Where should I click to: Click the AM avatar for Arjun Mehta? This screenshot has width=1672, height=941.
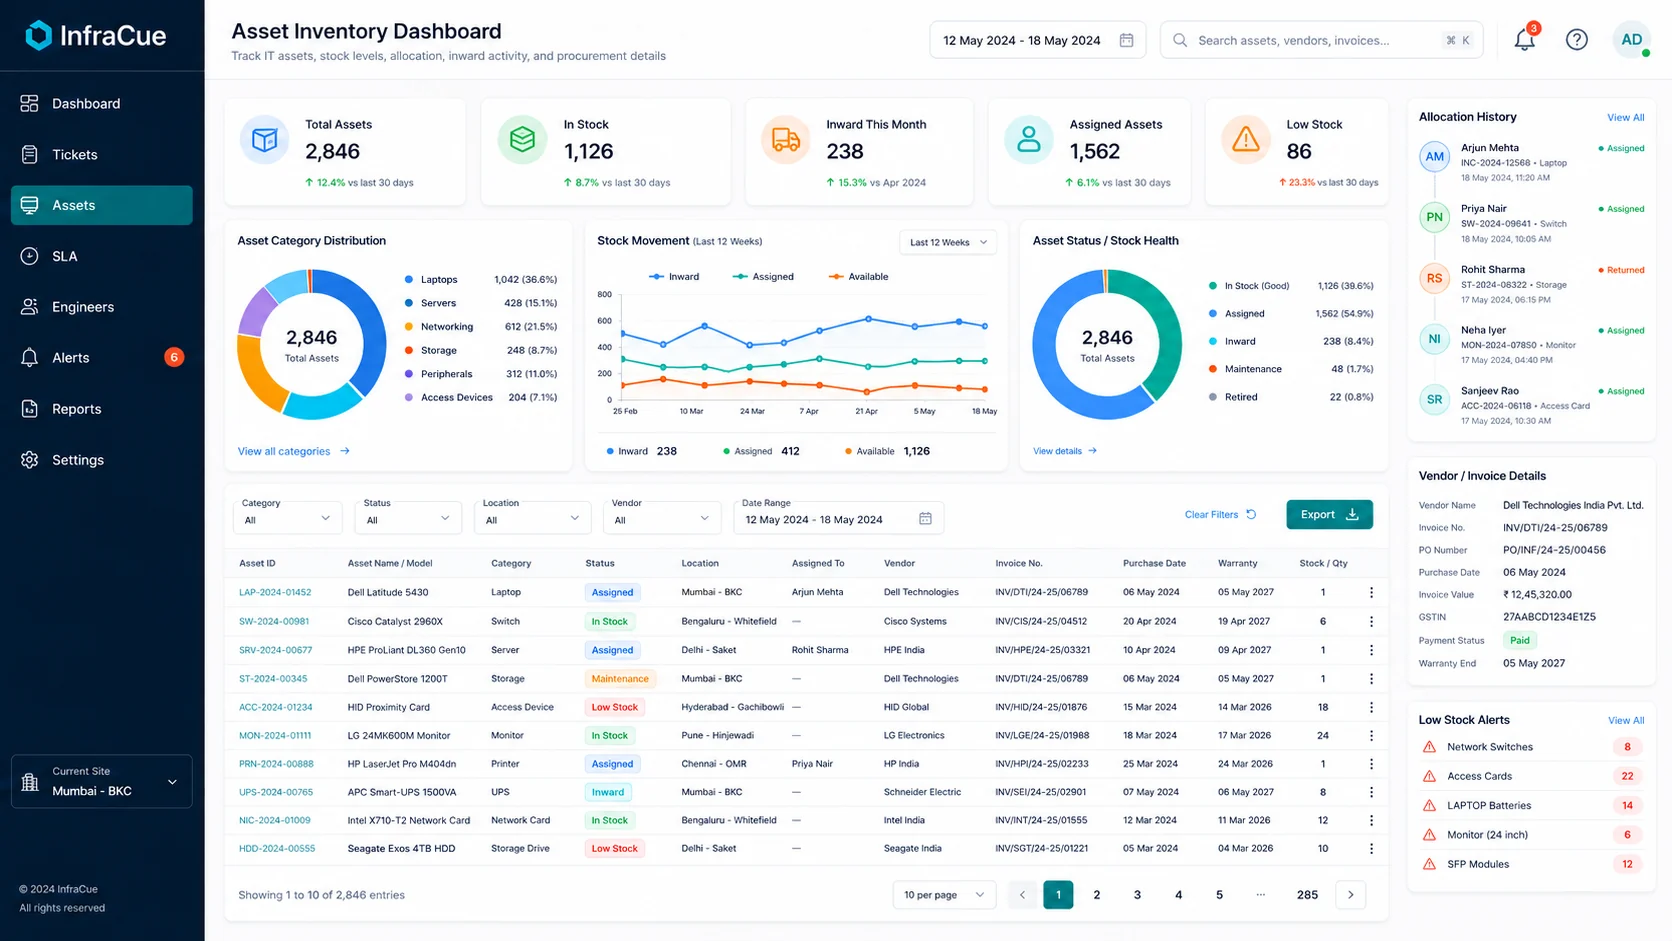[1435, 157]
